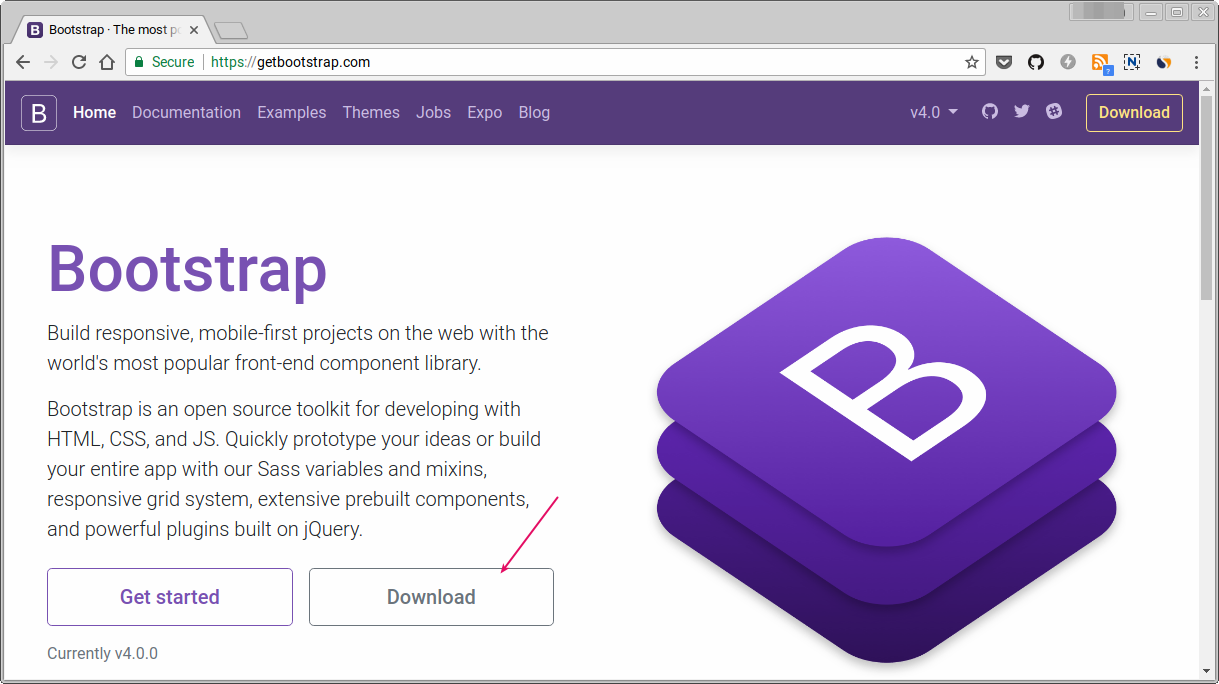The width and height of the screenshot is (1219, 684).
Task: Click the lightning bolt extension icon
Action: point(1067,62)
